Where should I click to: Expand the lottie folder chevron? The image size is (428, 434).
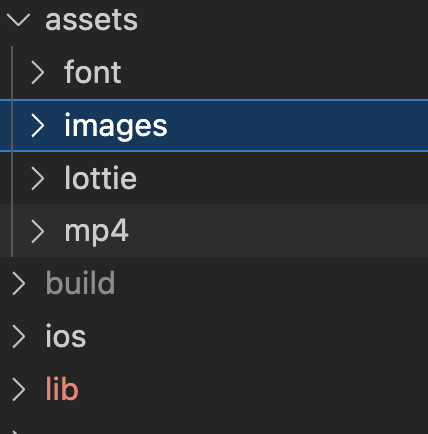37,178
